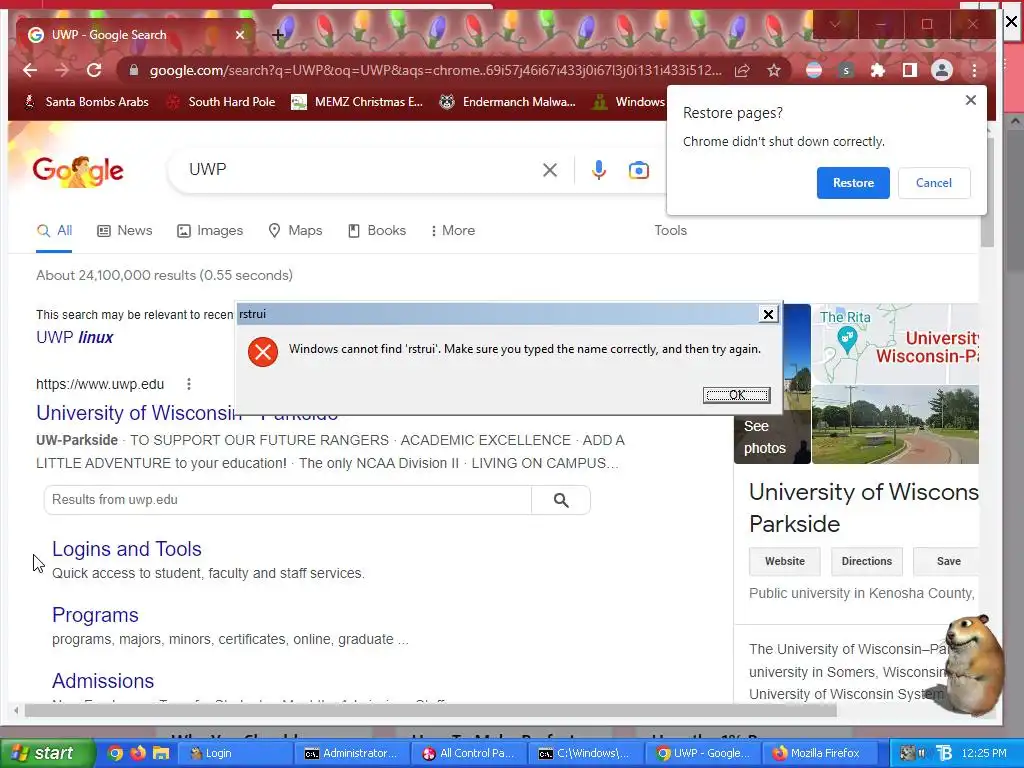1024x768 pixels.
Task: Switch to C:\Windows command prompt taskbar item
Action: click(584, 753)
